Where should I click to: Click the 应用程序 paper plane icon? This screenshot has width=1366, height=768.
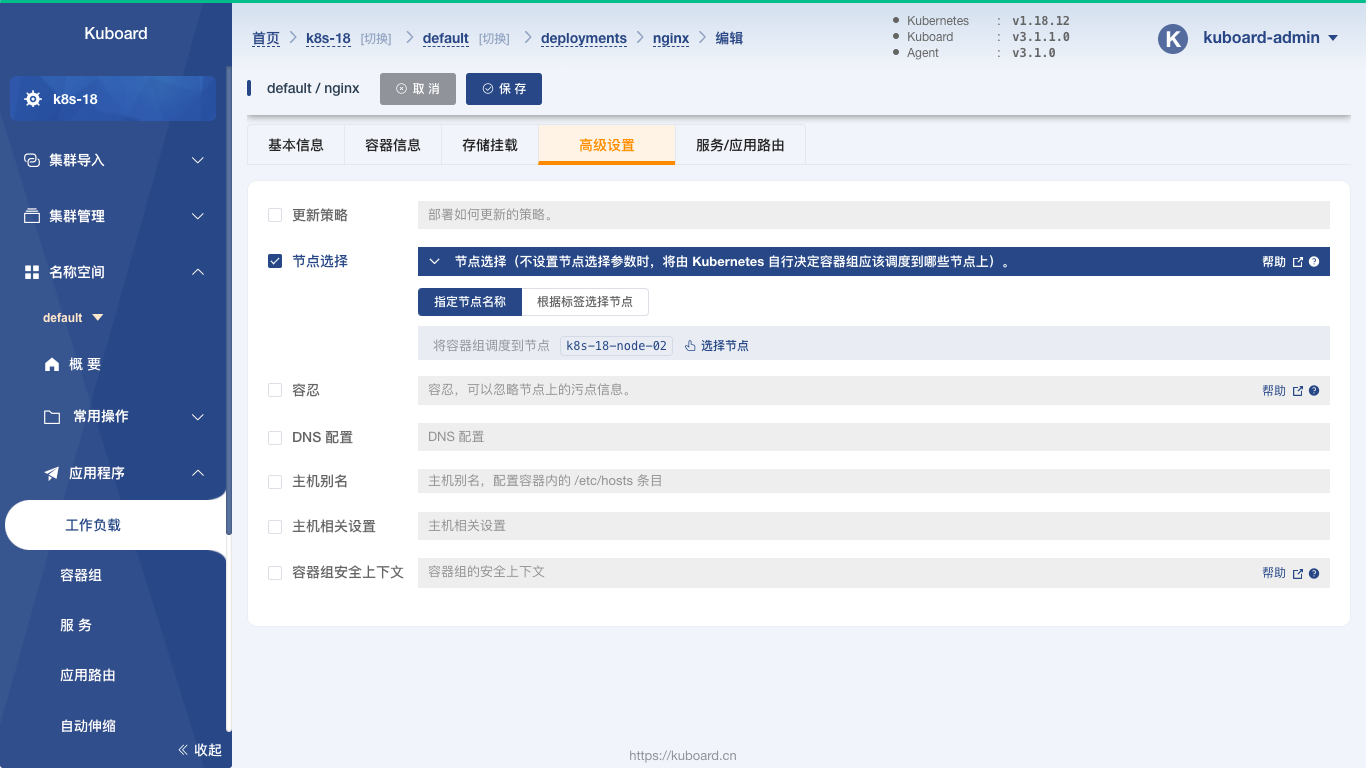[52, 473]
